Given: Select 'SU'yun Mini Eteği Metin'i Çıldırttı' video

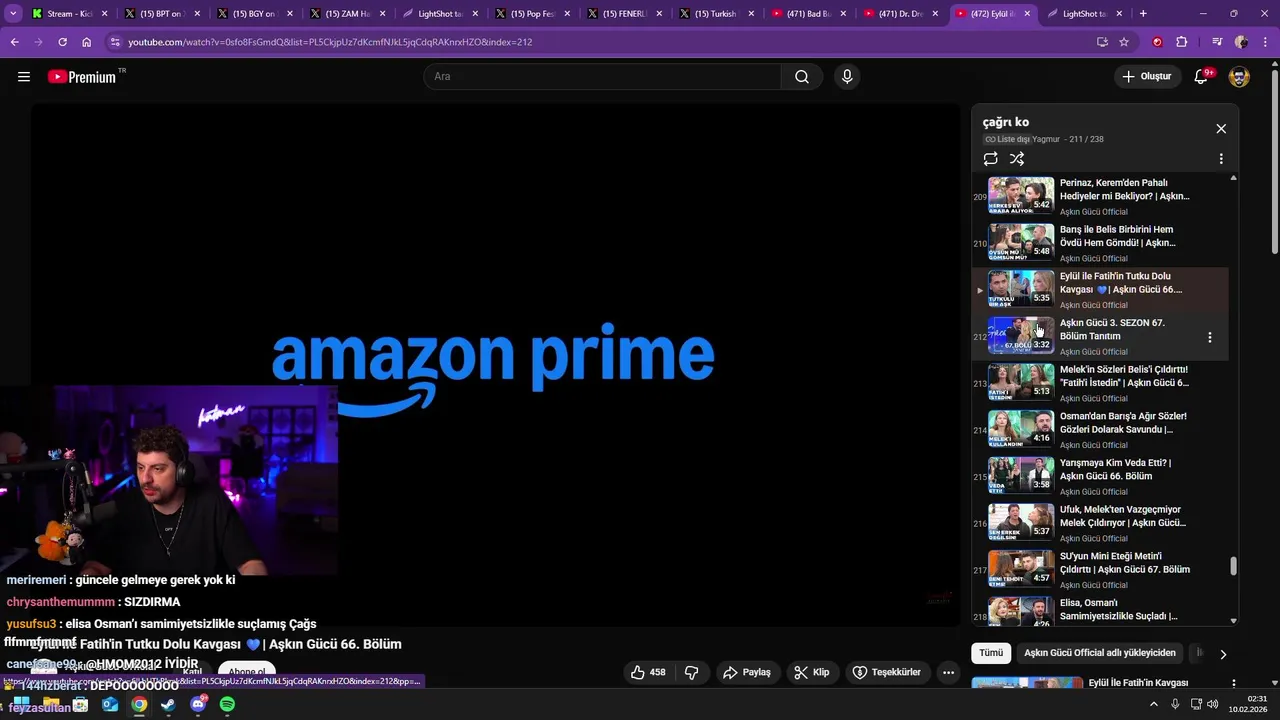Looking at the screenshot, I should 1100,571.
